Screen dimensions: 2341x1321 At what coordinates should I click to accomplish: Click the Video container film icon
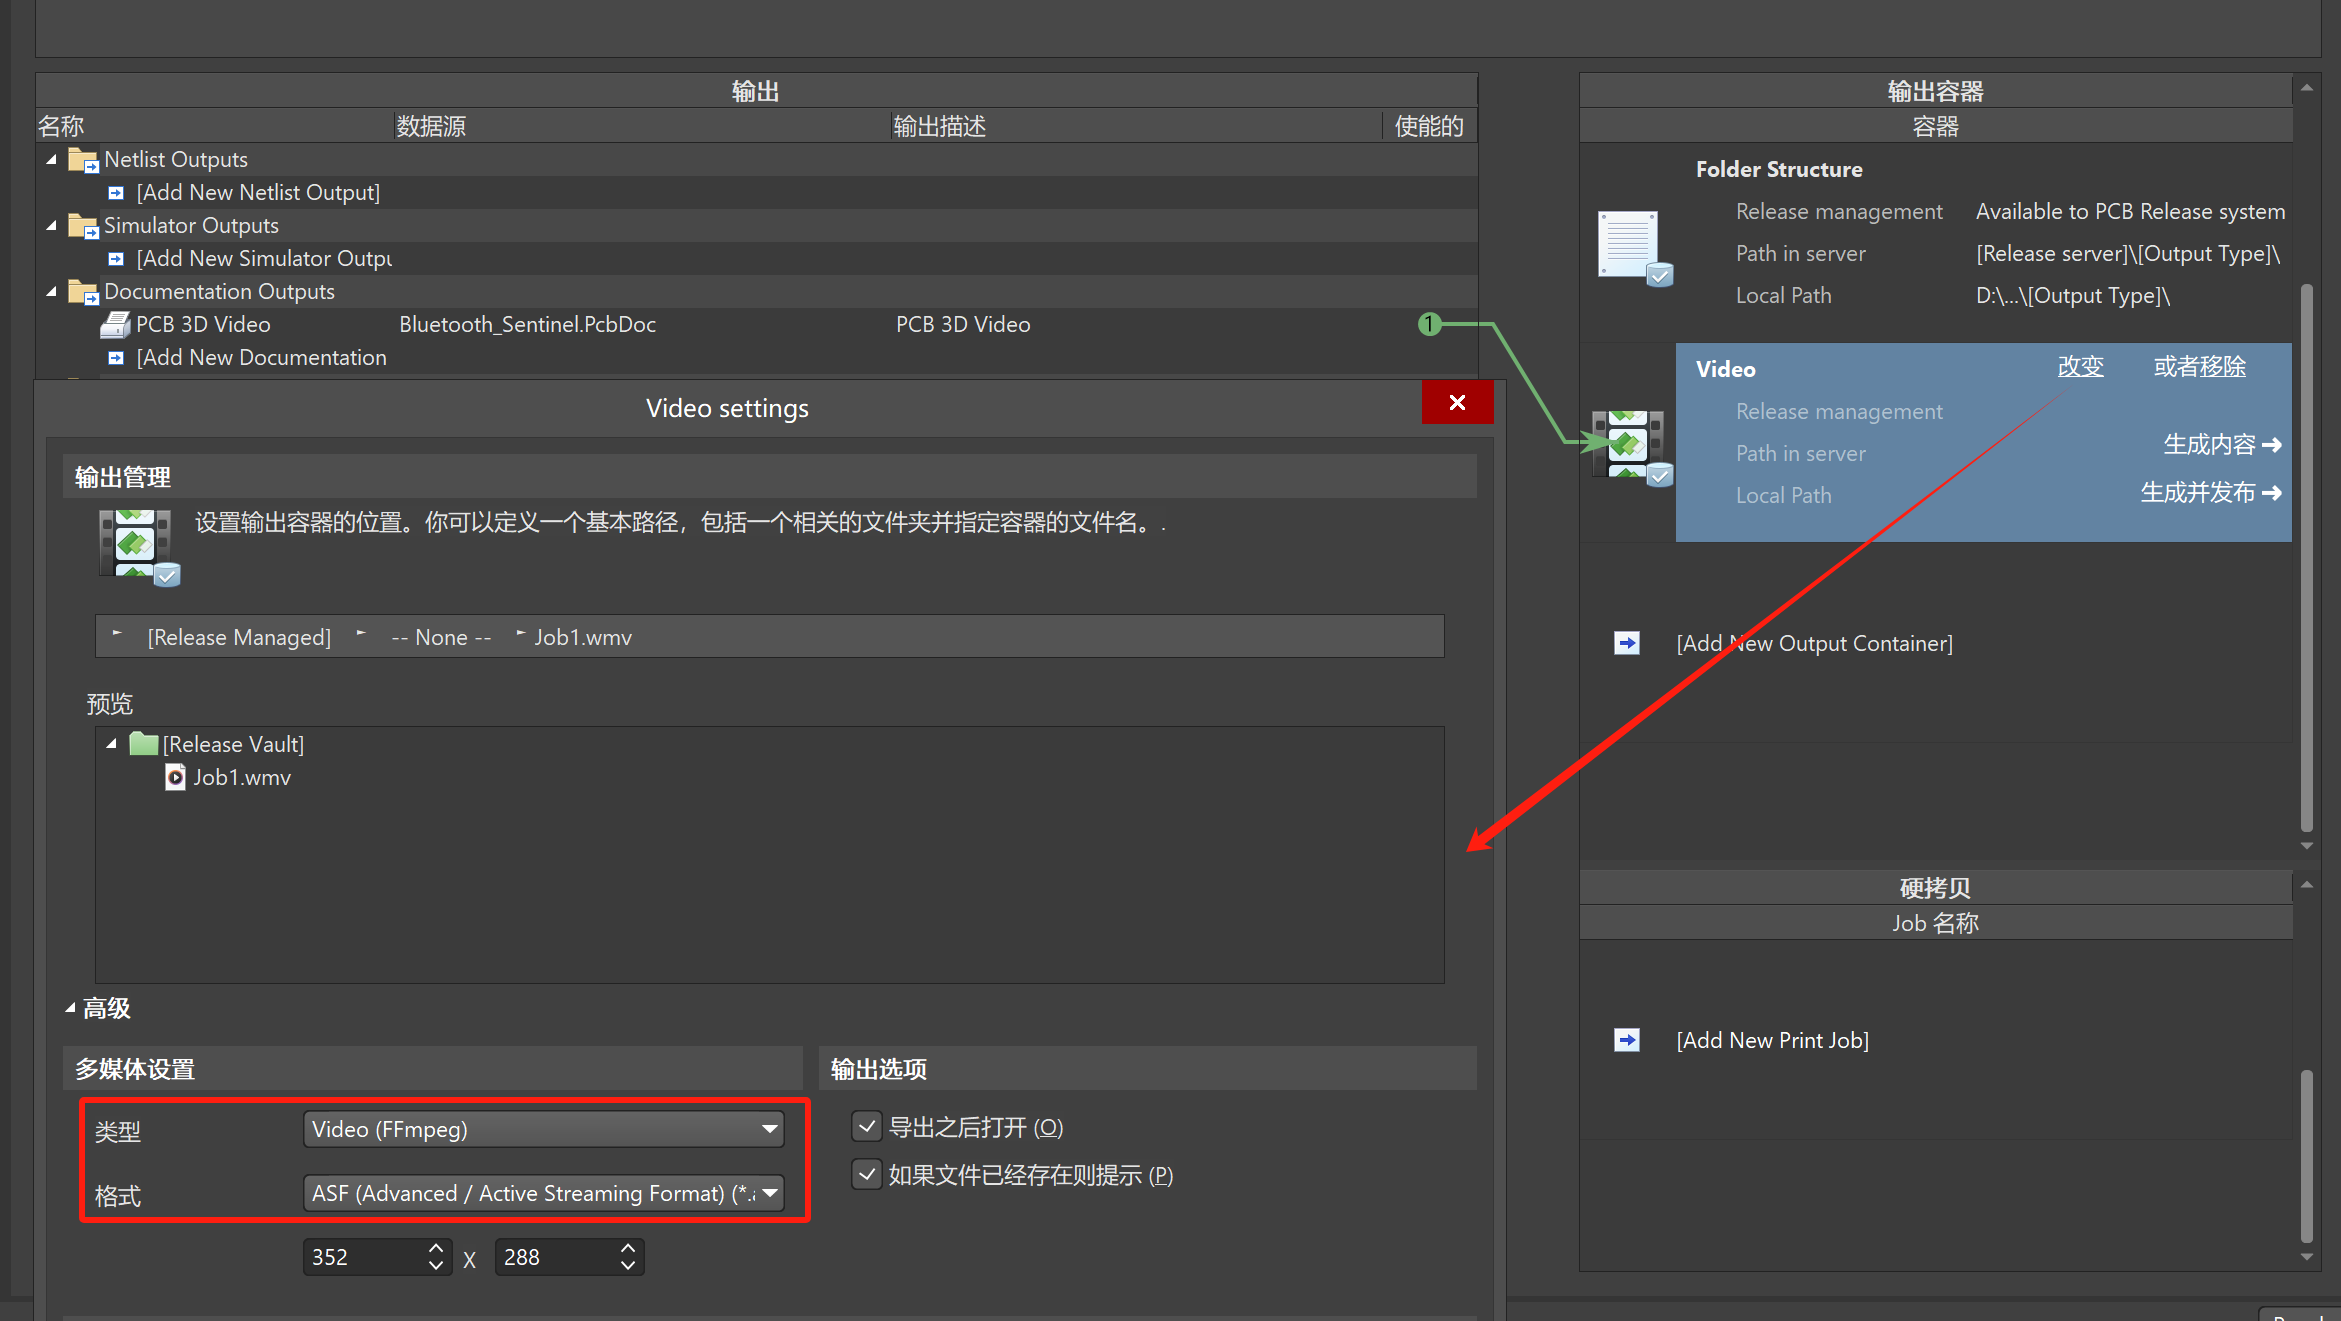pos(1630,444)
